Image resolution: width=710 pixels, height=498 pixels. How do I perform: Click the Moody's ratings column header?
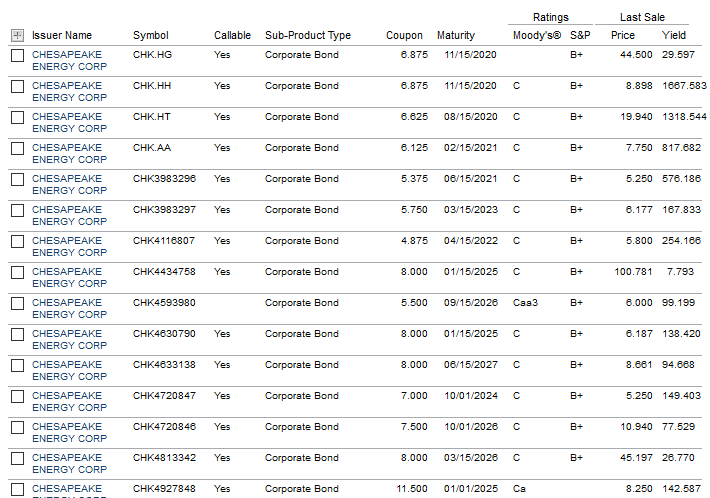[537, 35]
